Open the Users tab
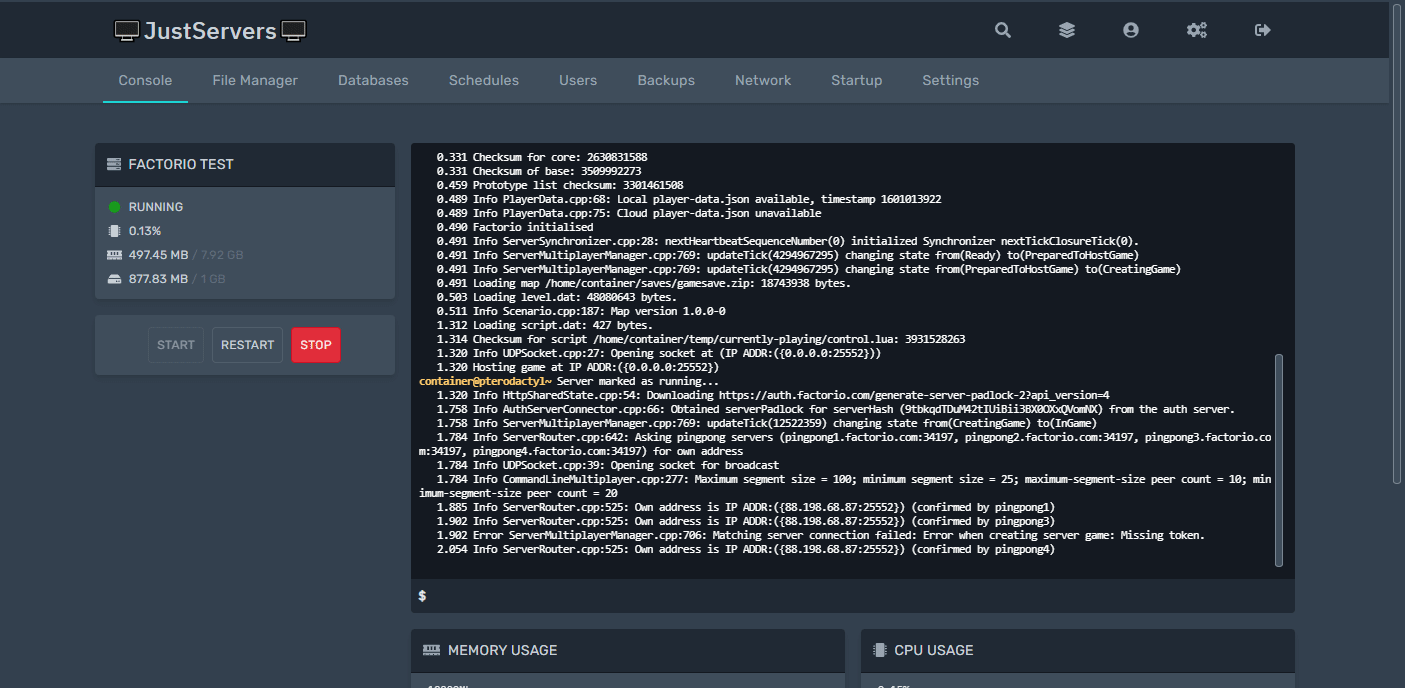 [x=578, y=80]
